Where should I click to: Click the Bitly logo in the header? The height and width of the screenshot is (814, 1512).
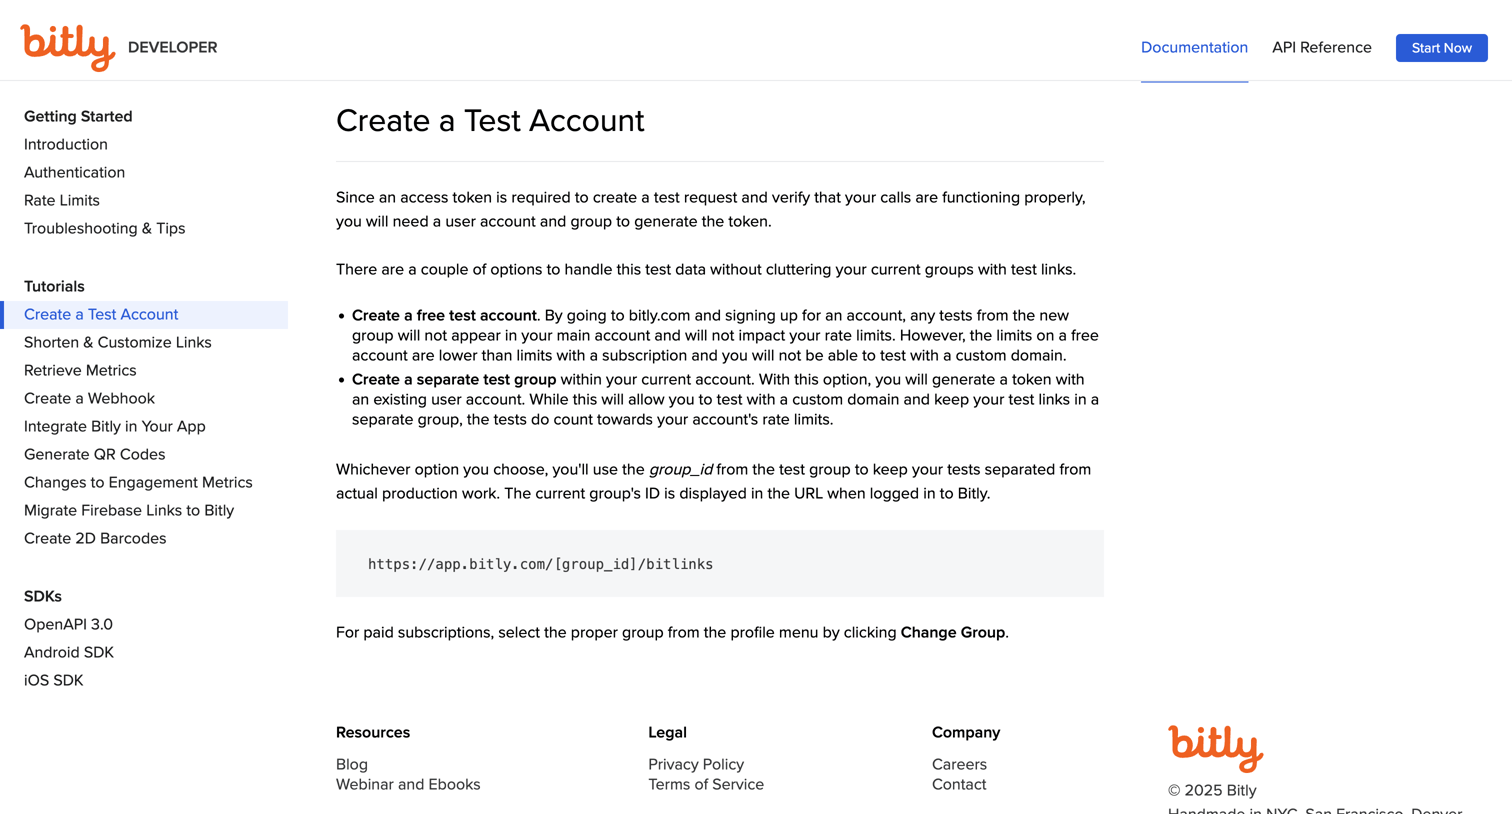(x=68, y=47)
